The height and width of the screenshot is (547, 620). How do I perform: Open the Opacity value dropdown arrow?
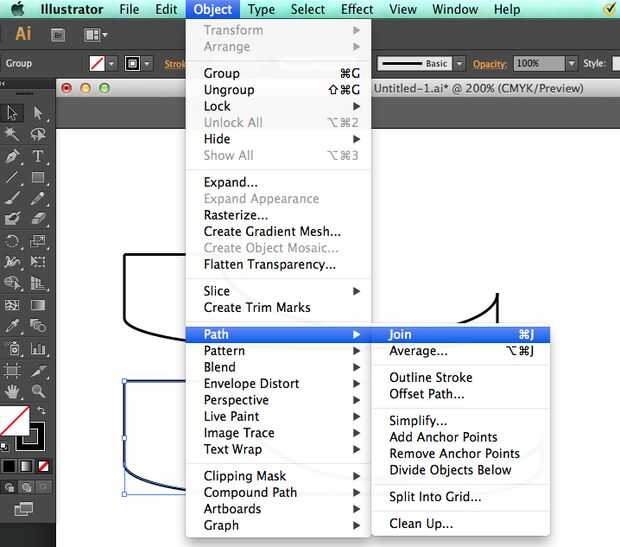571,63
